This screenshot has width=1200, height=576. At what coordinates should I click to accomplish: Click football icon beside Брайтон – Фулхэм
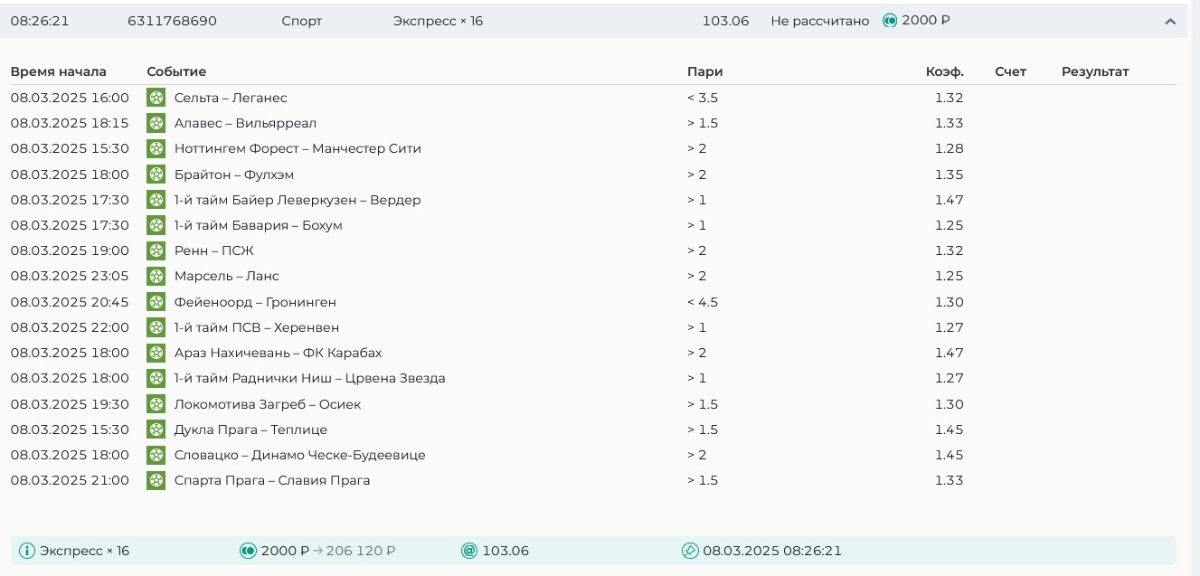coord(156,174)
